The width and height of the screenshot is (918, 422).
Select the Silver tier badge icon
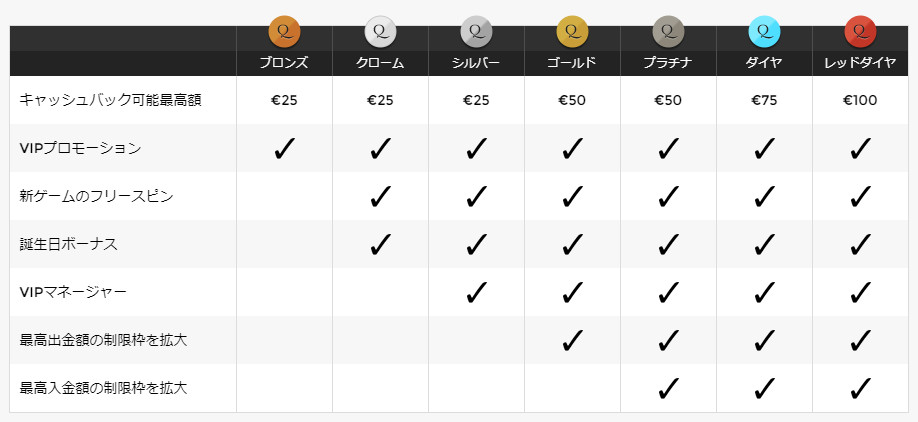[476, 31]
